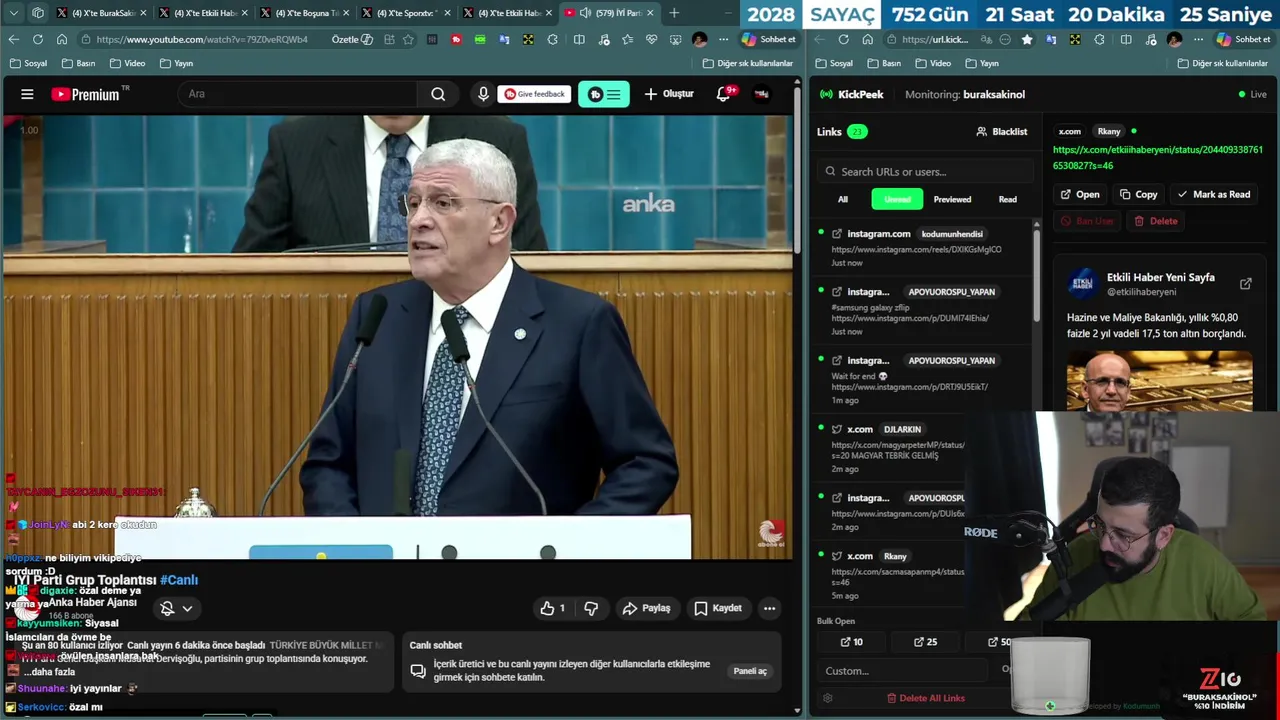Reload the KickPeek page in right browser
Image resolution: width=1280 pixels, height=720 pixels.
[x=843, y=40]
